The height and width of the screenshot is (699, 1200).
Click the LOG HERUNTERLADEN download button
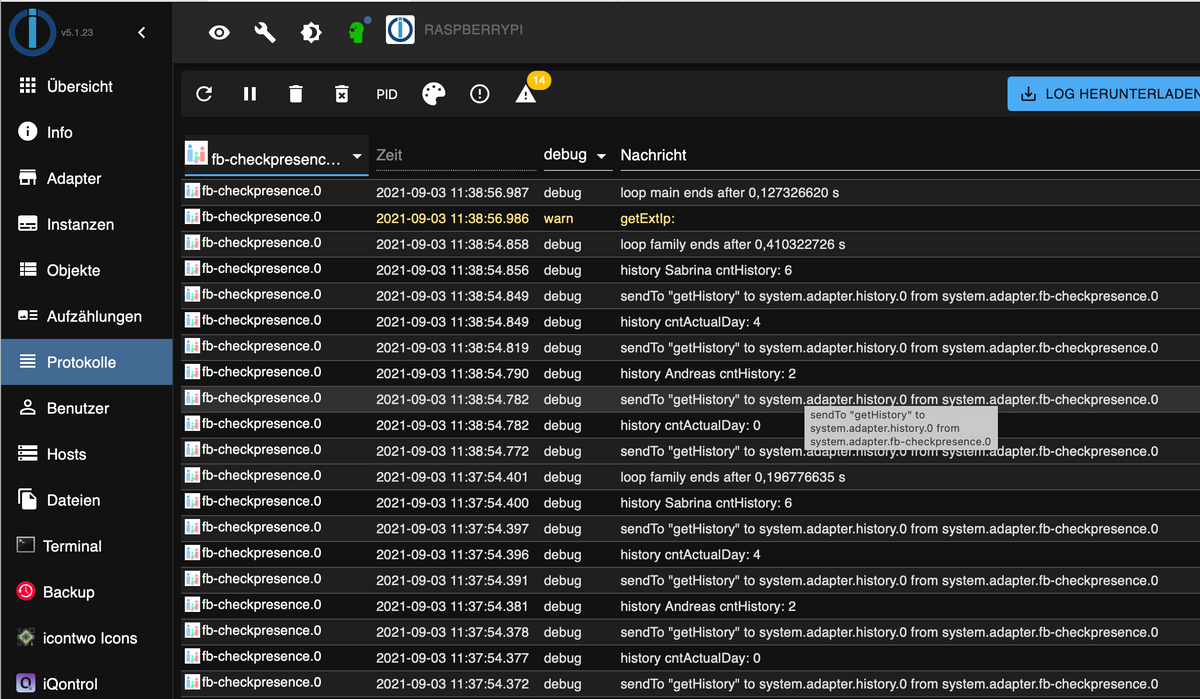[x=1104, y=95]
